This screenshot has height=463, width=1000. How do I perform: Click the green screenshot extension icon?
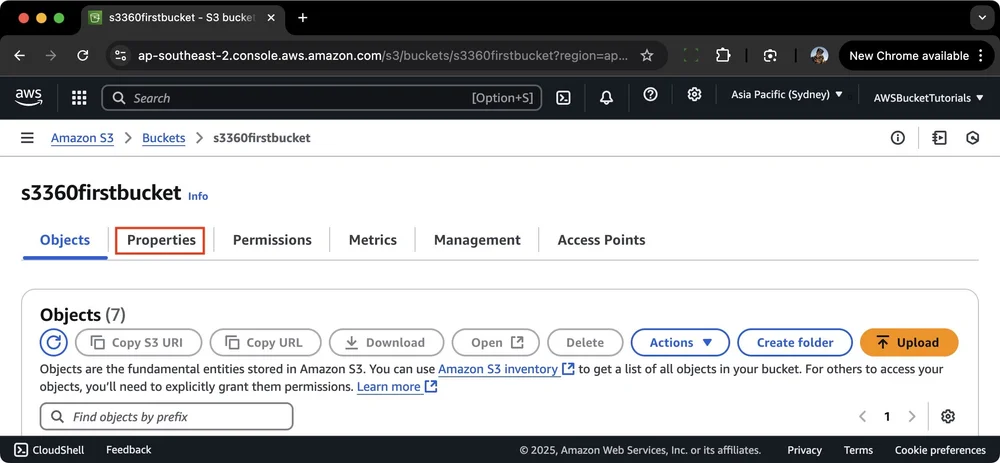tap(691, 55)
